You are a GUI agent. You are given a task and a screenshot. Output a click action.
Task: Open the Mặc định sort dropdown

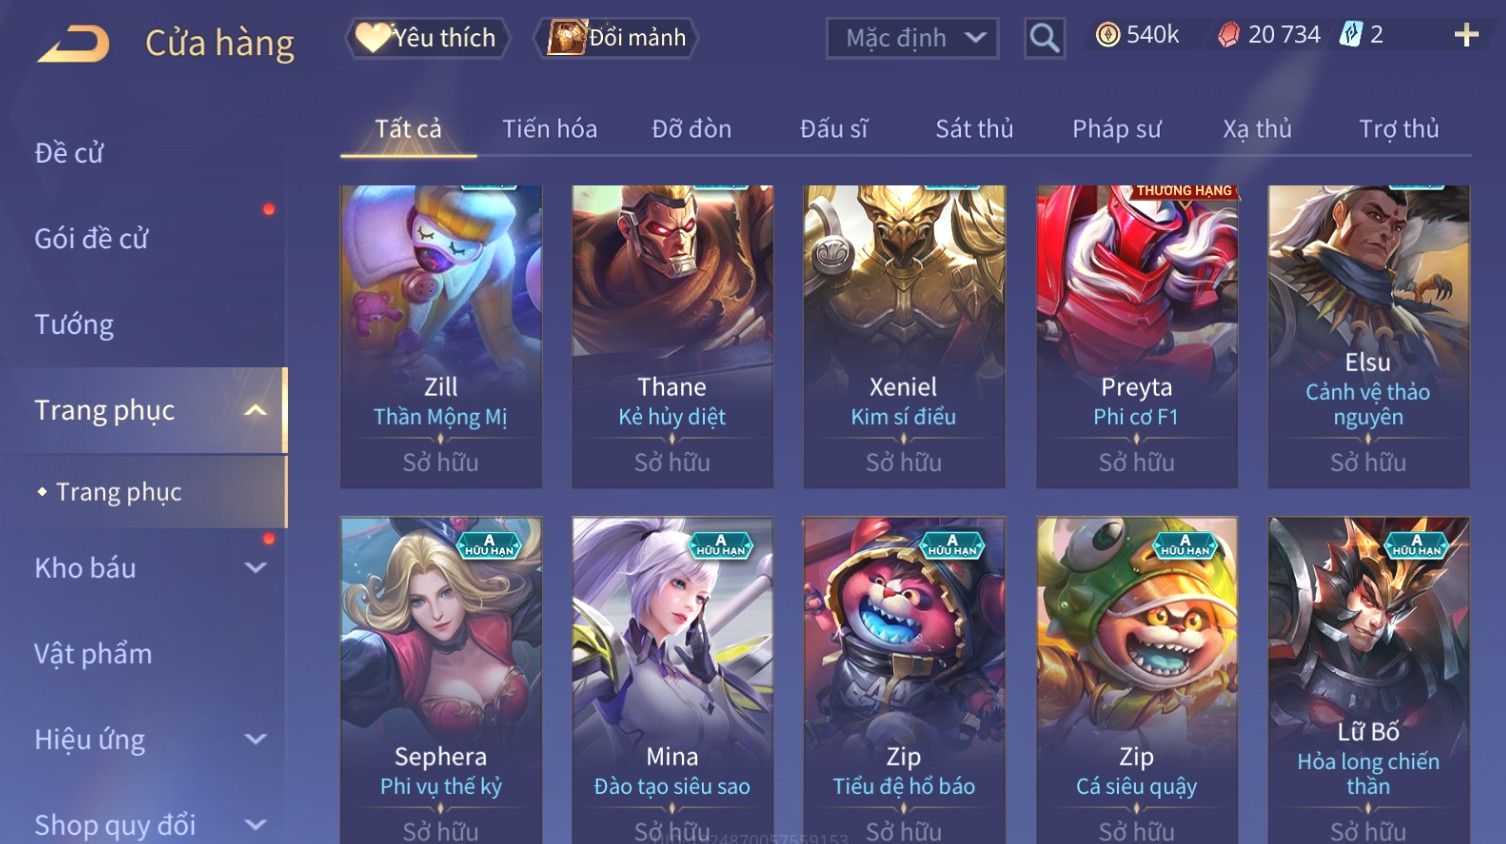[x=912, y=38]
